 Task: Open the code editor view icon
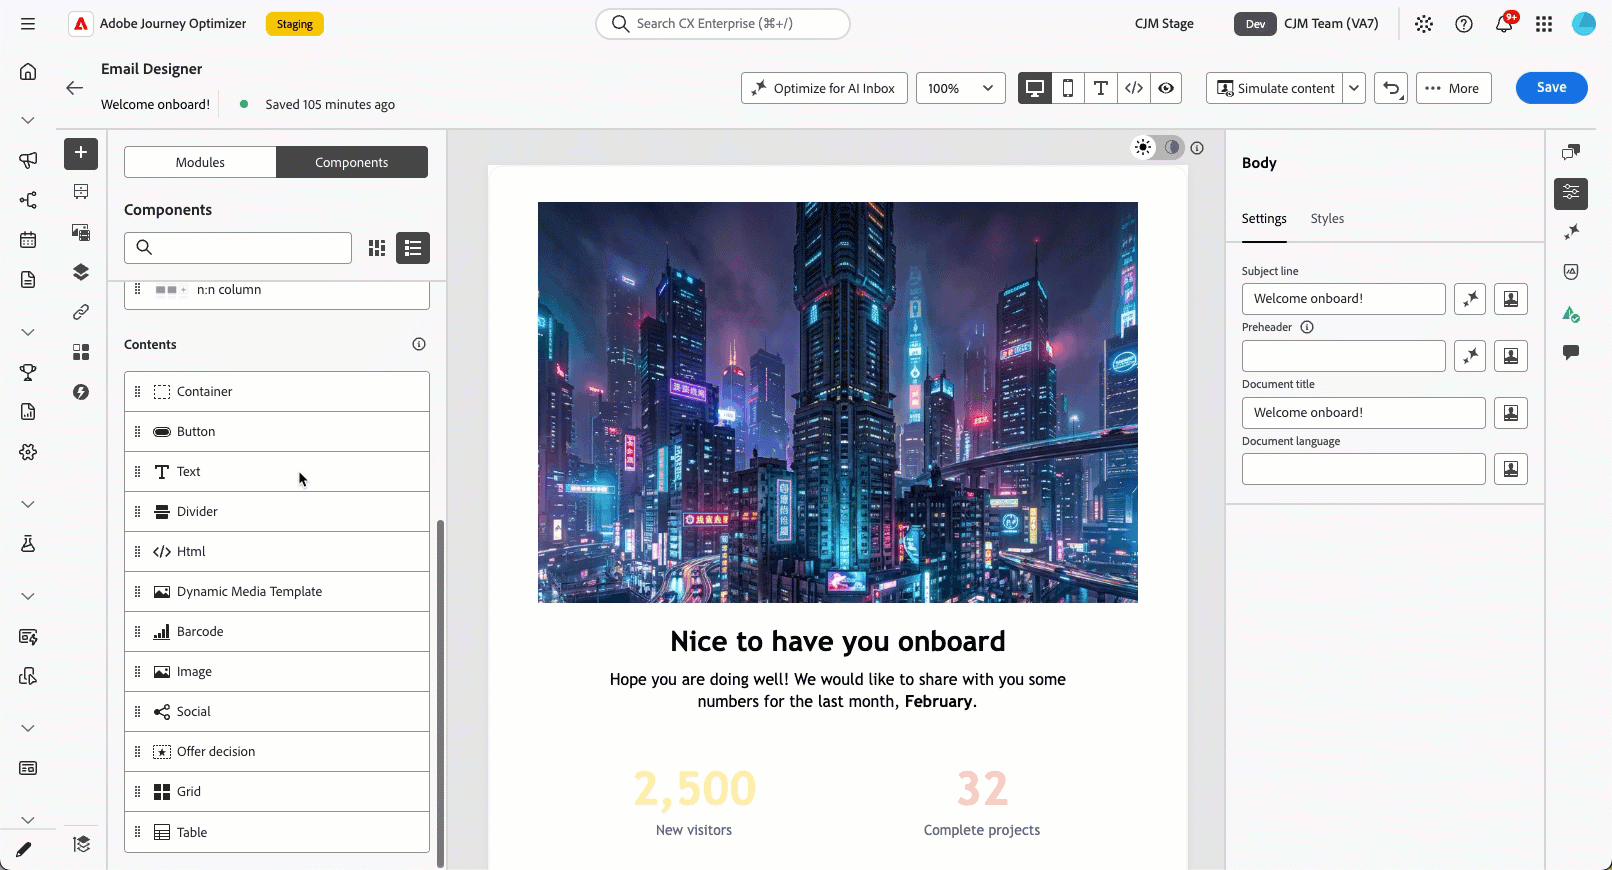pyautogui.click(x=1134, y=88)
